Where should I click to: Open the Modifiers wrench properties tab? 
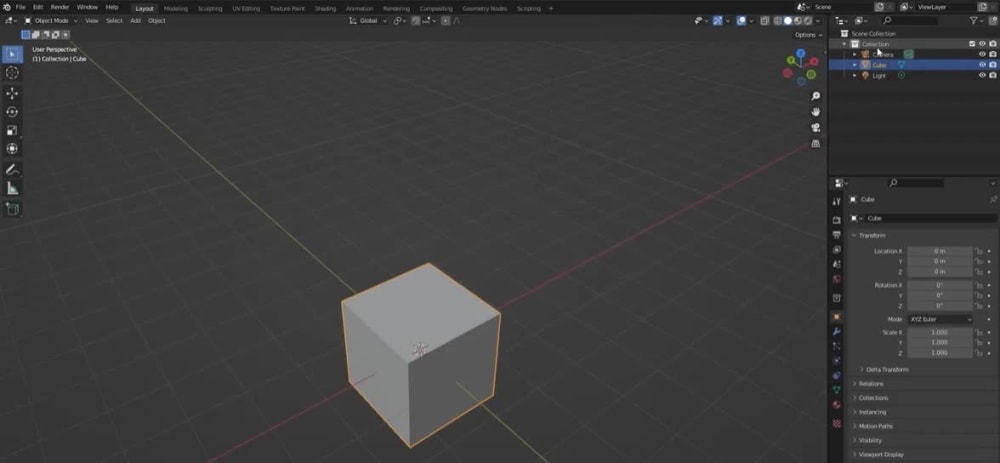coord(837,332)
